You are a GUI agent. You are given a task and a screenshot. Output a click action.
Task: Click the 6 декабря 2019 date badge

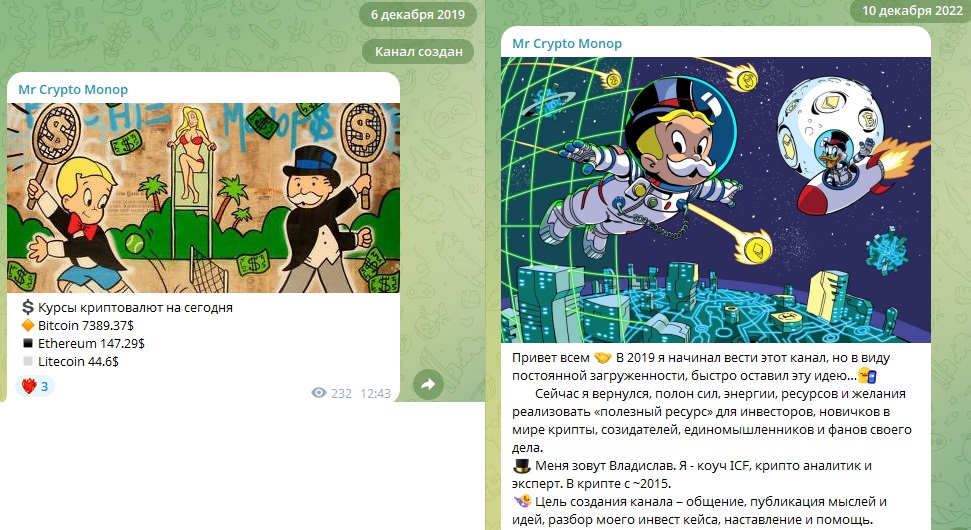coord(418,15)
